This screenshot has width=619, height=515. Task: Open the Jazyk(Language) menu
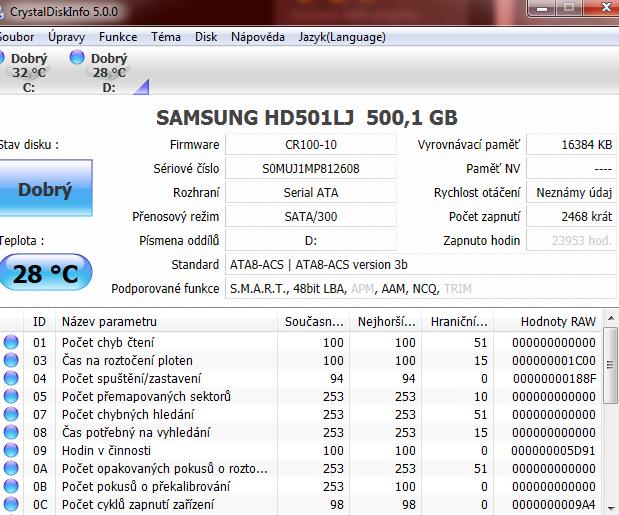(342, 37)
